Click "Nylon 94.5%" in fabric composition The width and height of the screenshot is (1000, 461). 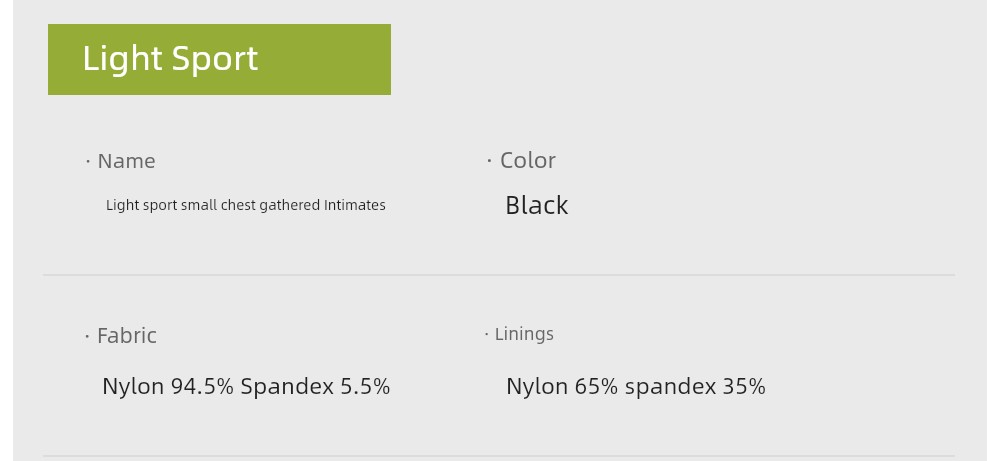(168, 386)
